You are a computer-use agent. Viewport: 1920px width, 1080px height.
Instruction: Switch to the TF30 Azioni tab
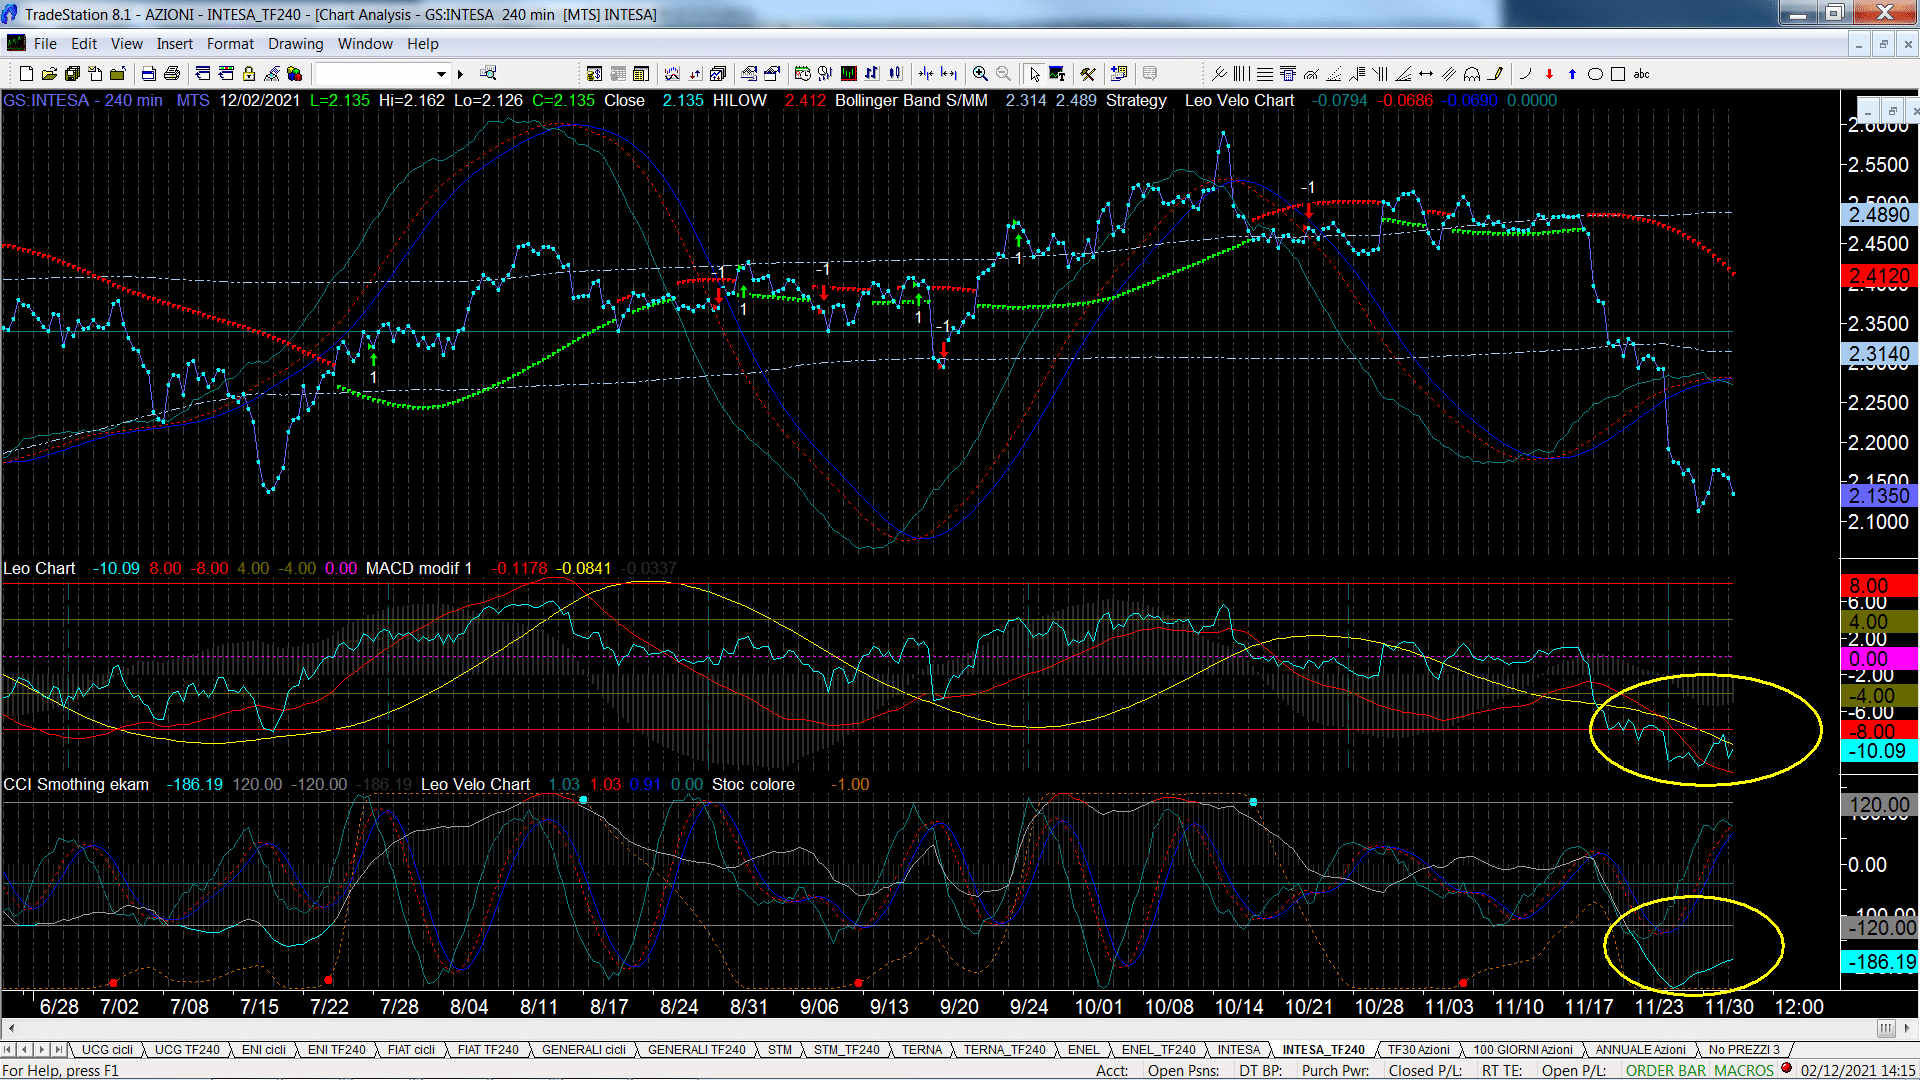tap(1418, 1049)
